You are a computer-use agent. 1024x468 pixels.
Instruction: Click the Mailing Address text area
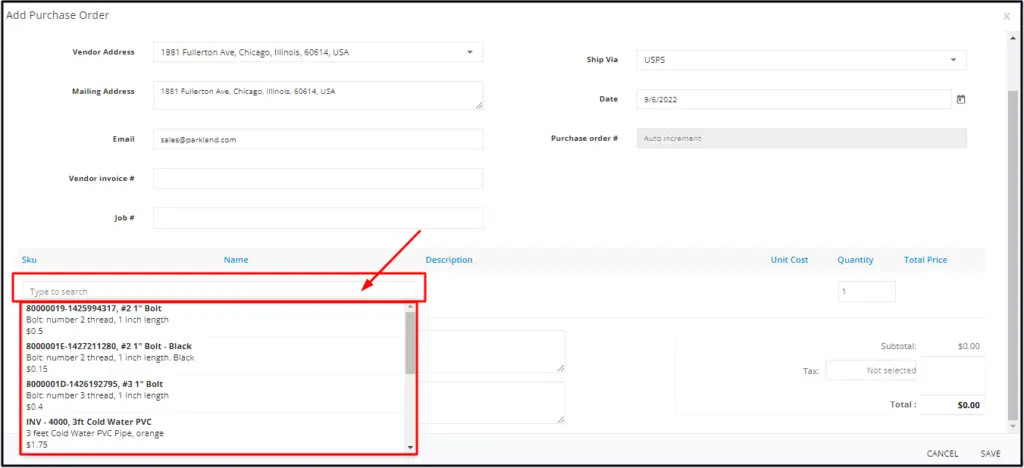(x=318, y=95)
